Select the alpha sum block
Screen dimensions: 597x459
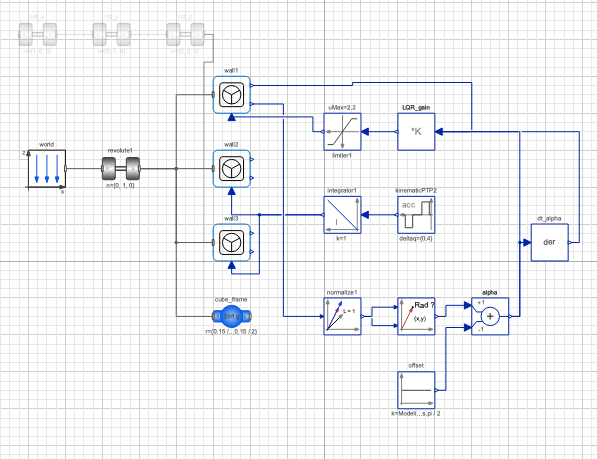coord(490,316)
